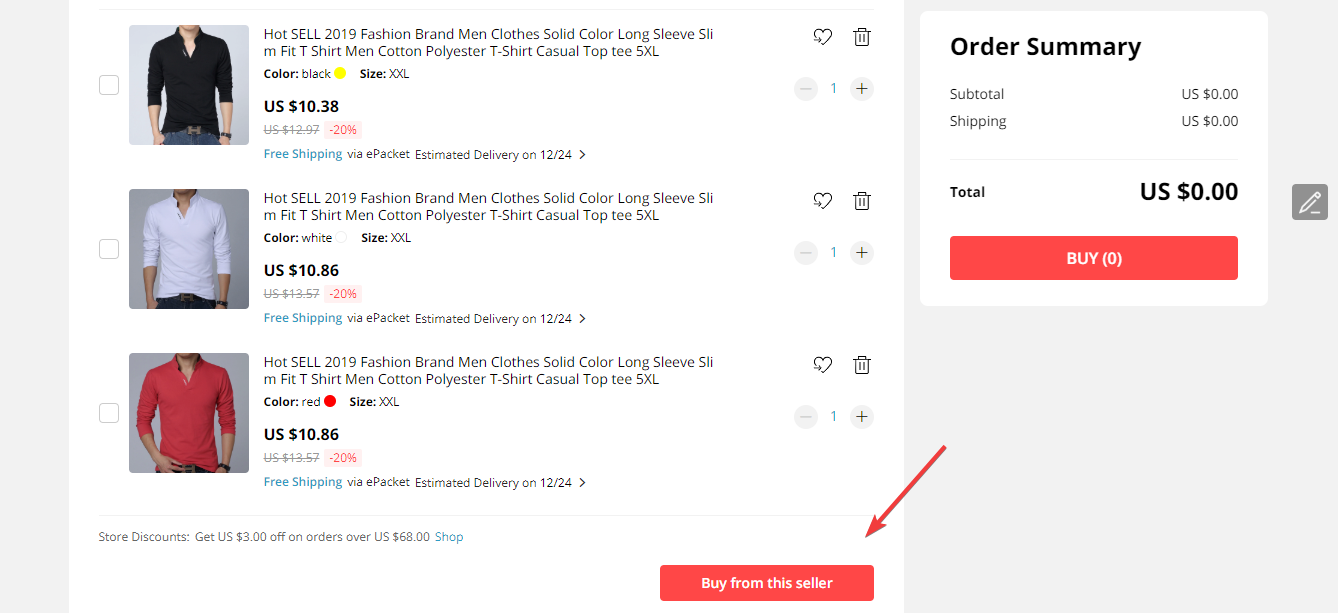
Task: Click the red color swatch
Action: pos(330,402)
